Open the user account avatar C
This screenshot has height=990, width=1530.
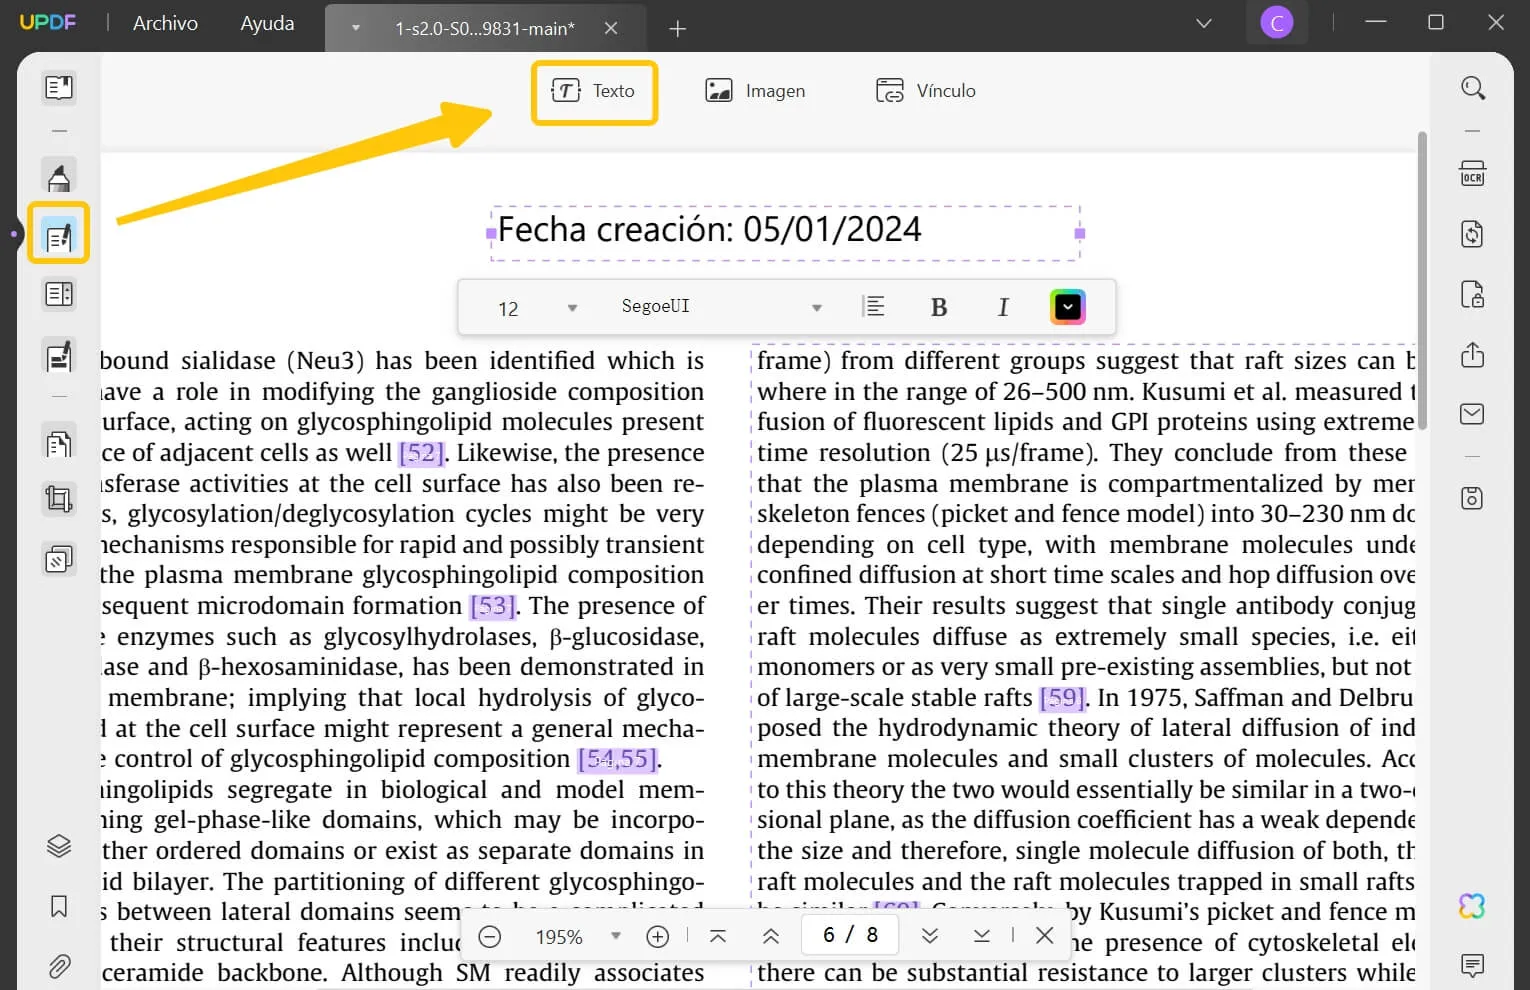(x=1277, y=22)
